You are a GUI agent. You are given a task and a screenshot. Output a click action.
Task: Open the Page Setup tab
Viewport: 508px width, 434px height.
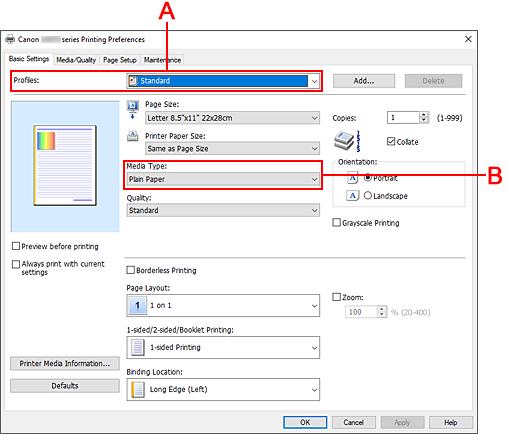[120, 60]
